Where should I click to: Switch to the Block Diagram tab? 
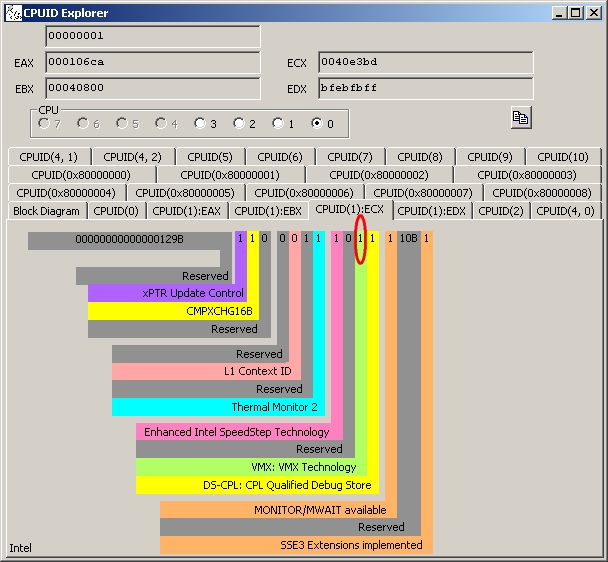coord(47,211)
